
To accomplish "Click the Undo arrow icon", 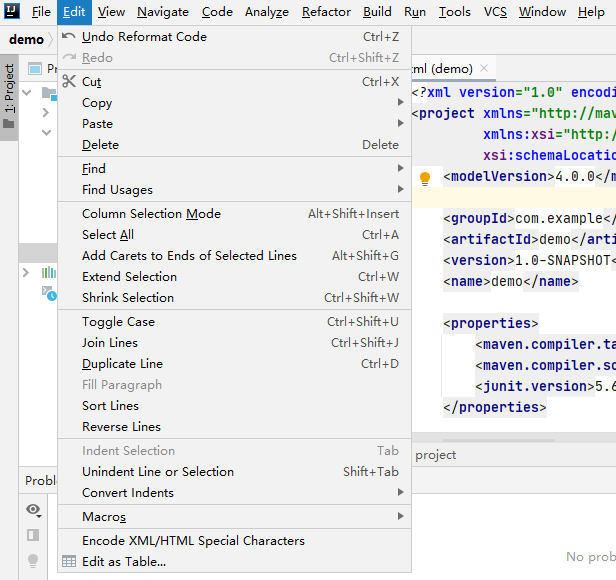I will click(69, 37).
